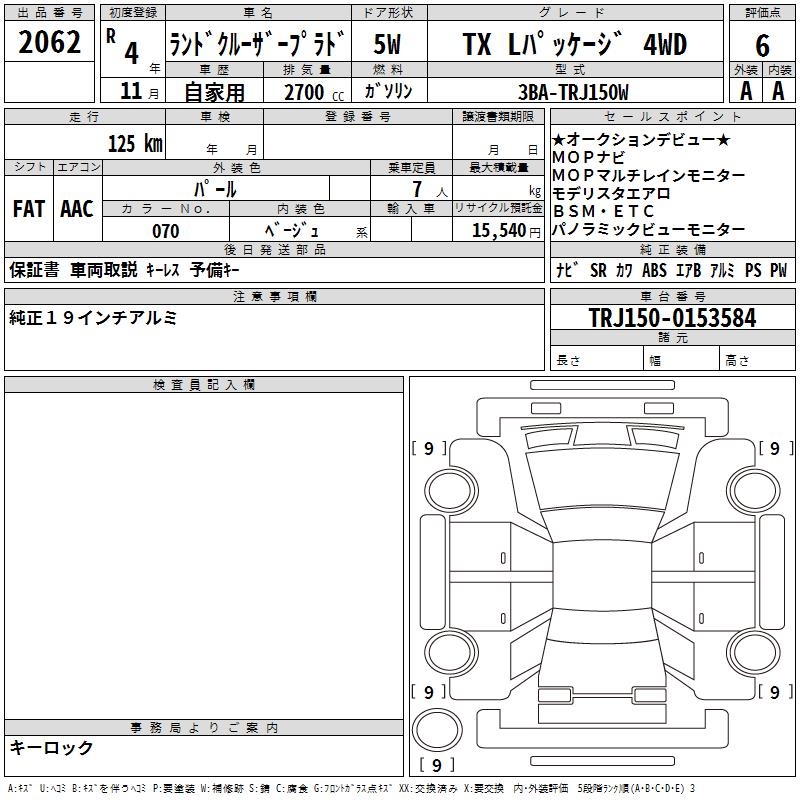Image resolution: width=800 pixels, height=800 pixels.
Task: Click the 純正19インチアルミ note
Action: click(x=93, y=317)
